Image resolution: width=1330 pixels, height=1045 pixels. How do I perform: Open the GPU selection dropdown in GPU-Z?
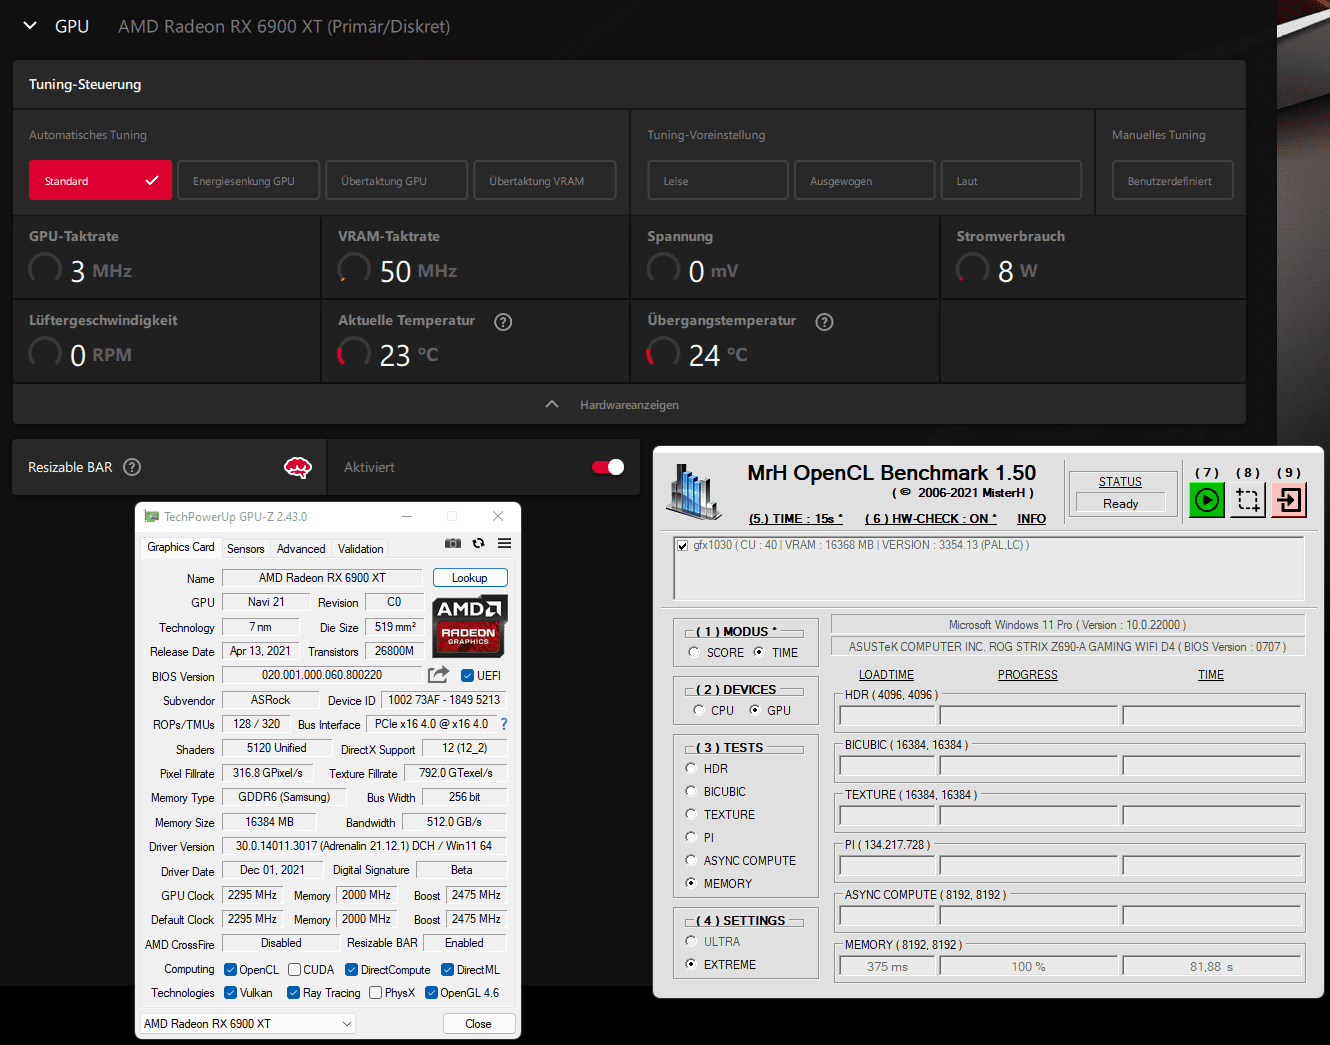pyautogui.click(x=248, y=1024)
